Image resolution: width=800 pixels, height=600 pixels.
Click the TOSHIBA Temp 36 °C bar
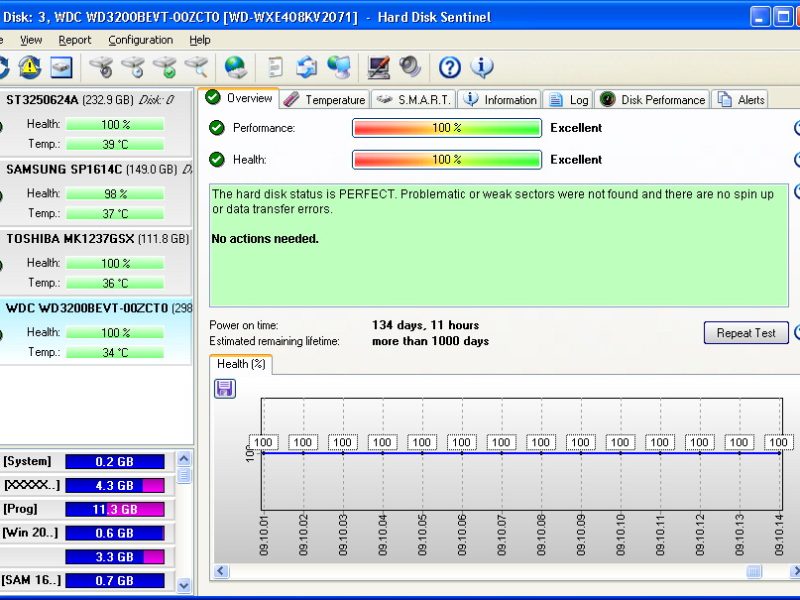[x=115, y=283]
